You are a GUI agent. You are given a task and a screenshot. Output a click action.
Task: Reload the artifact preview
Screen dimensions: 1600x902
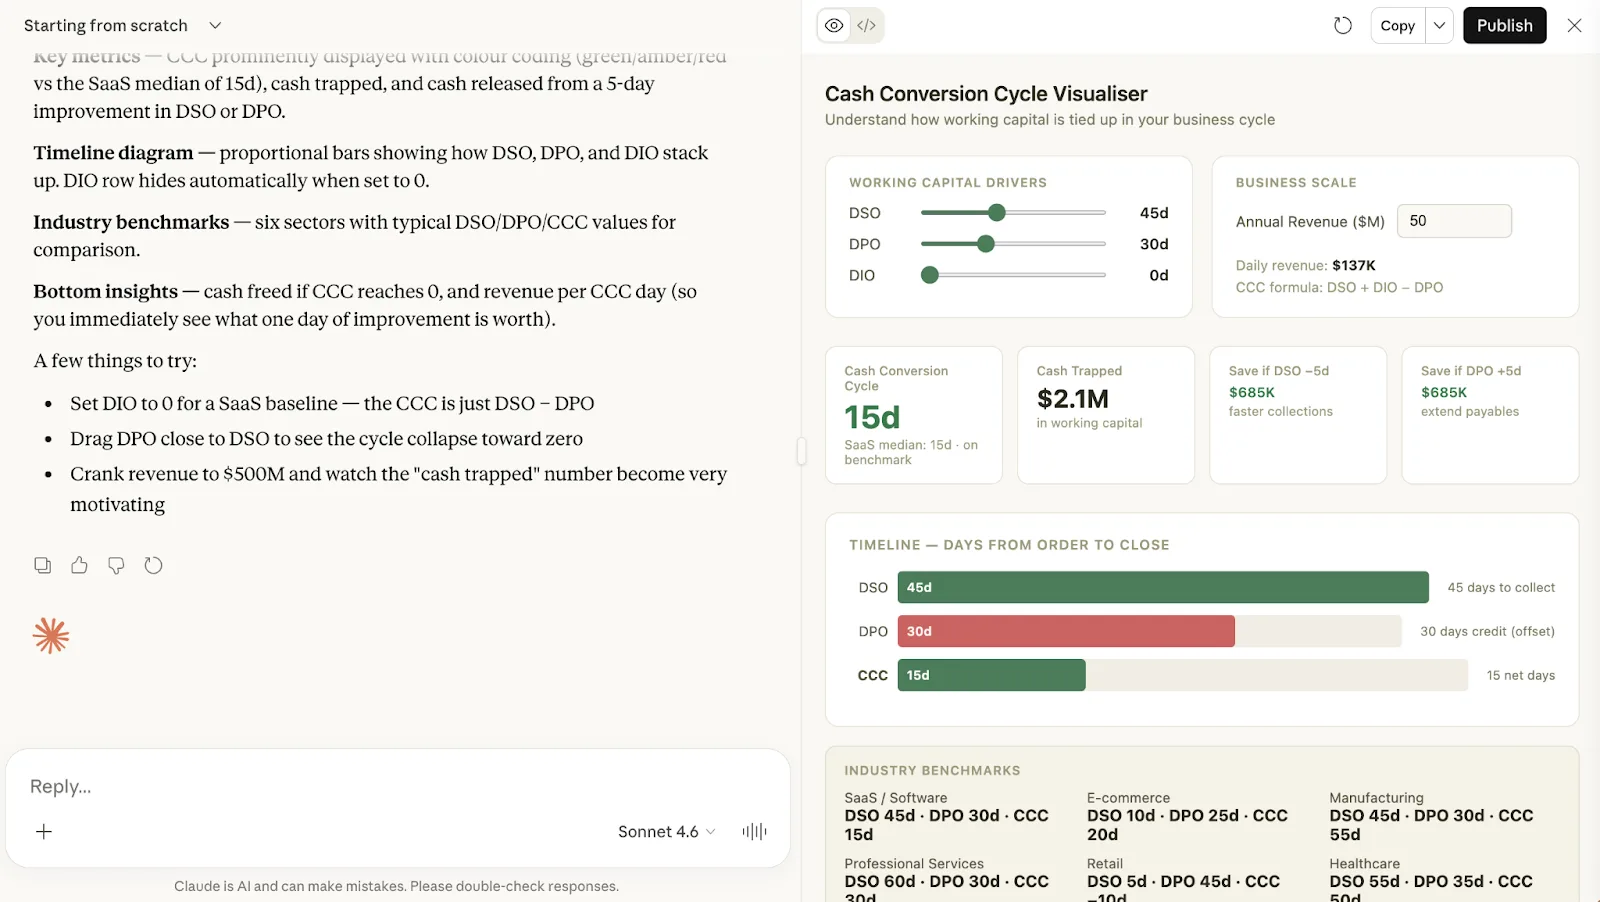1343,25
